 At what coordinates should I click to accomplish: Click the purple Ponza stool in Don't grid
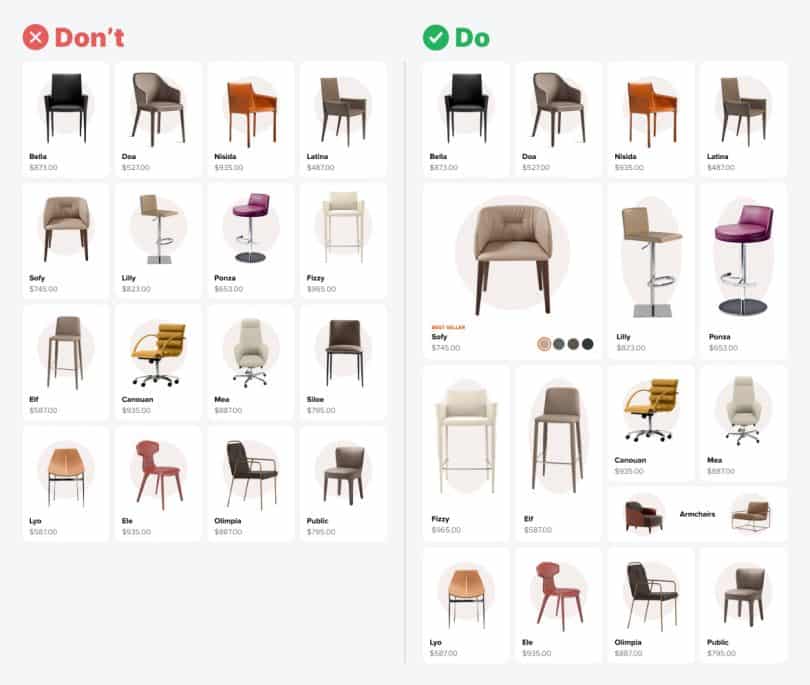point(251,241)
